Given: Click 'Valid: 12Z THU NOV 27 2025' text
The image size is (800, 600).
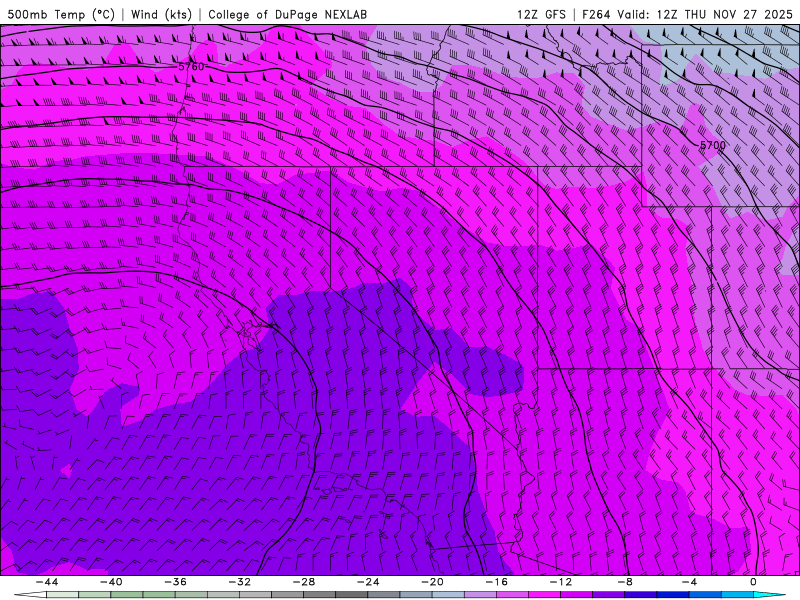Looking at the screenshot, I should [705, 14].
